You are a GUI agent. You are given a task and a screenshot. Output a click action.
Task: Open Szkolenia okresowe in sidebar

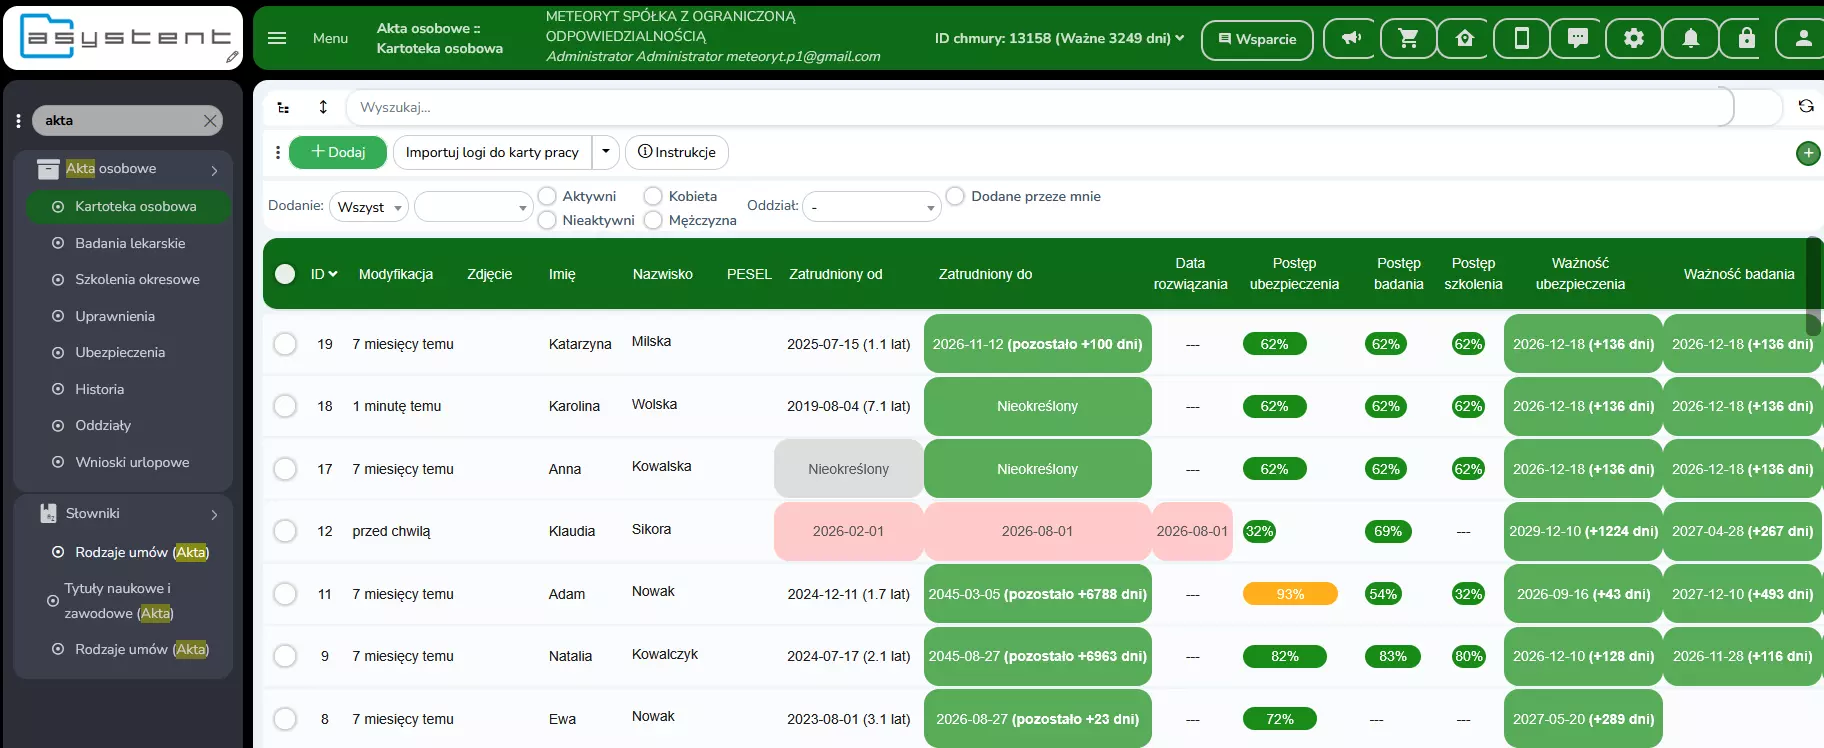point(137,280)
